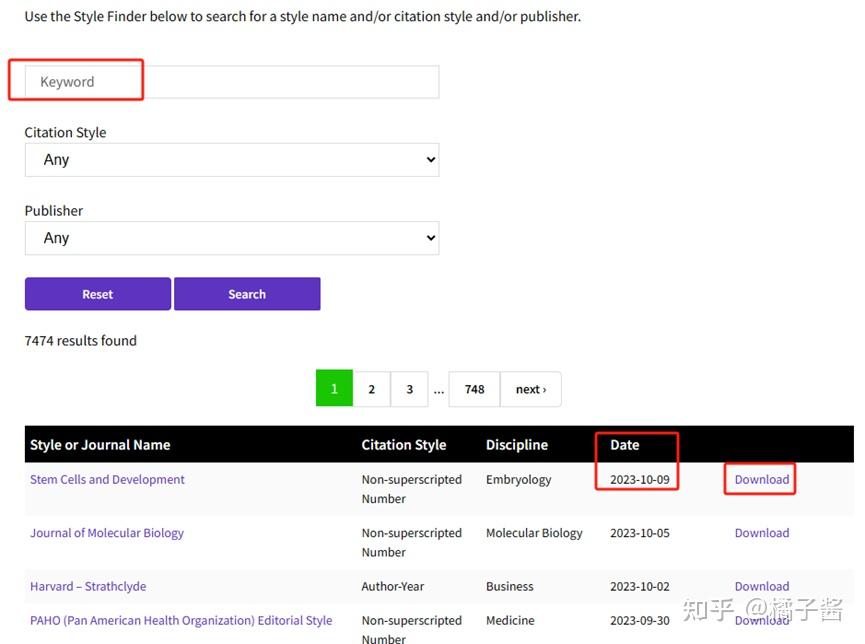
Task: Open the Publisher dropdown
Action: 232,238
